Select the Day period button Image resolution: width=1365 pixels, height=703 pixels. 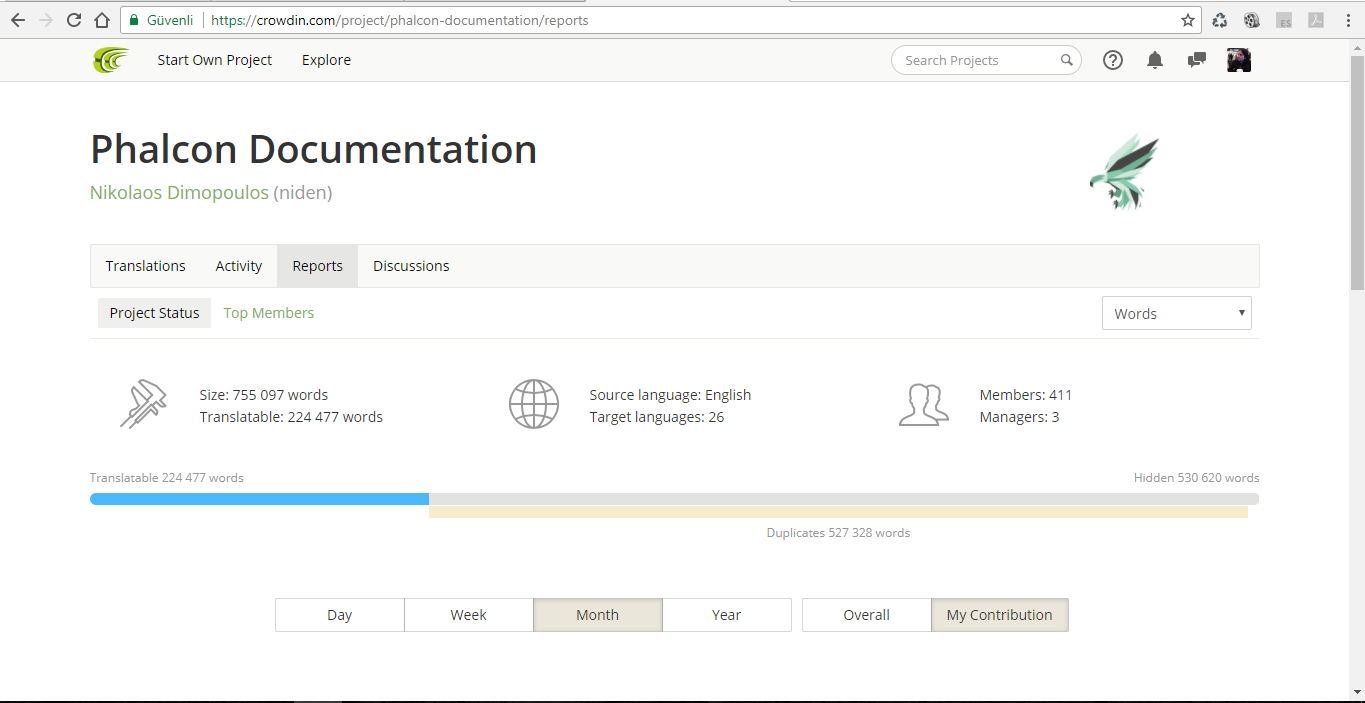(x=340, y=615)
